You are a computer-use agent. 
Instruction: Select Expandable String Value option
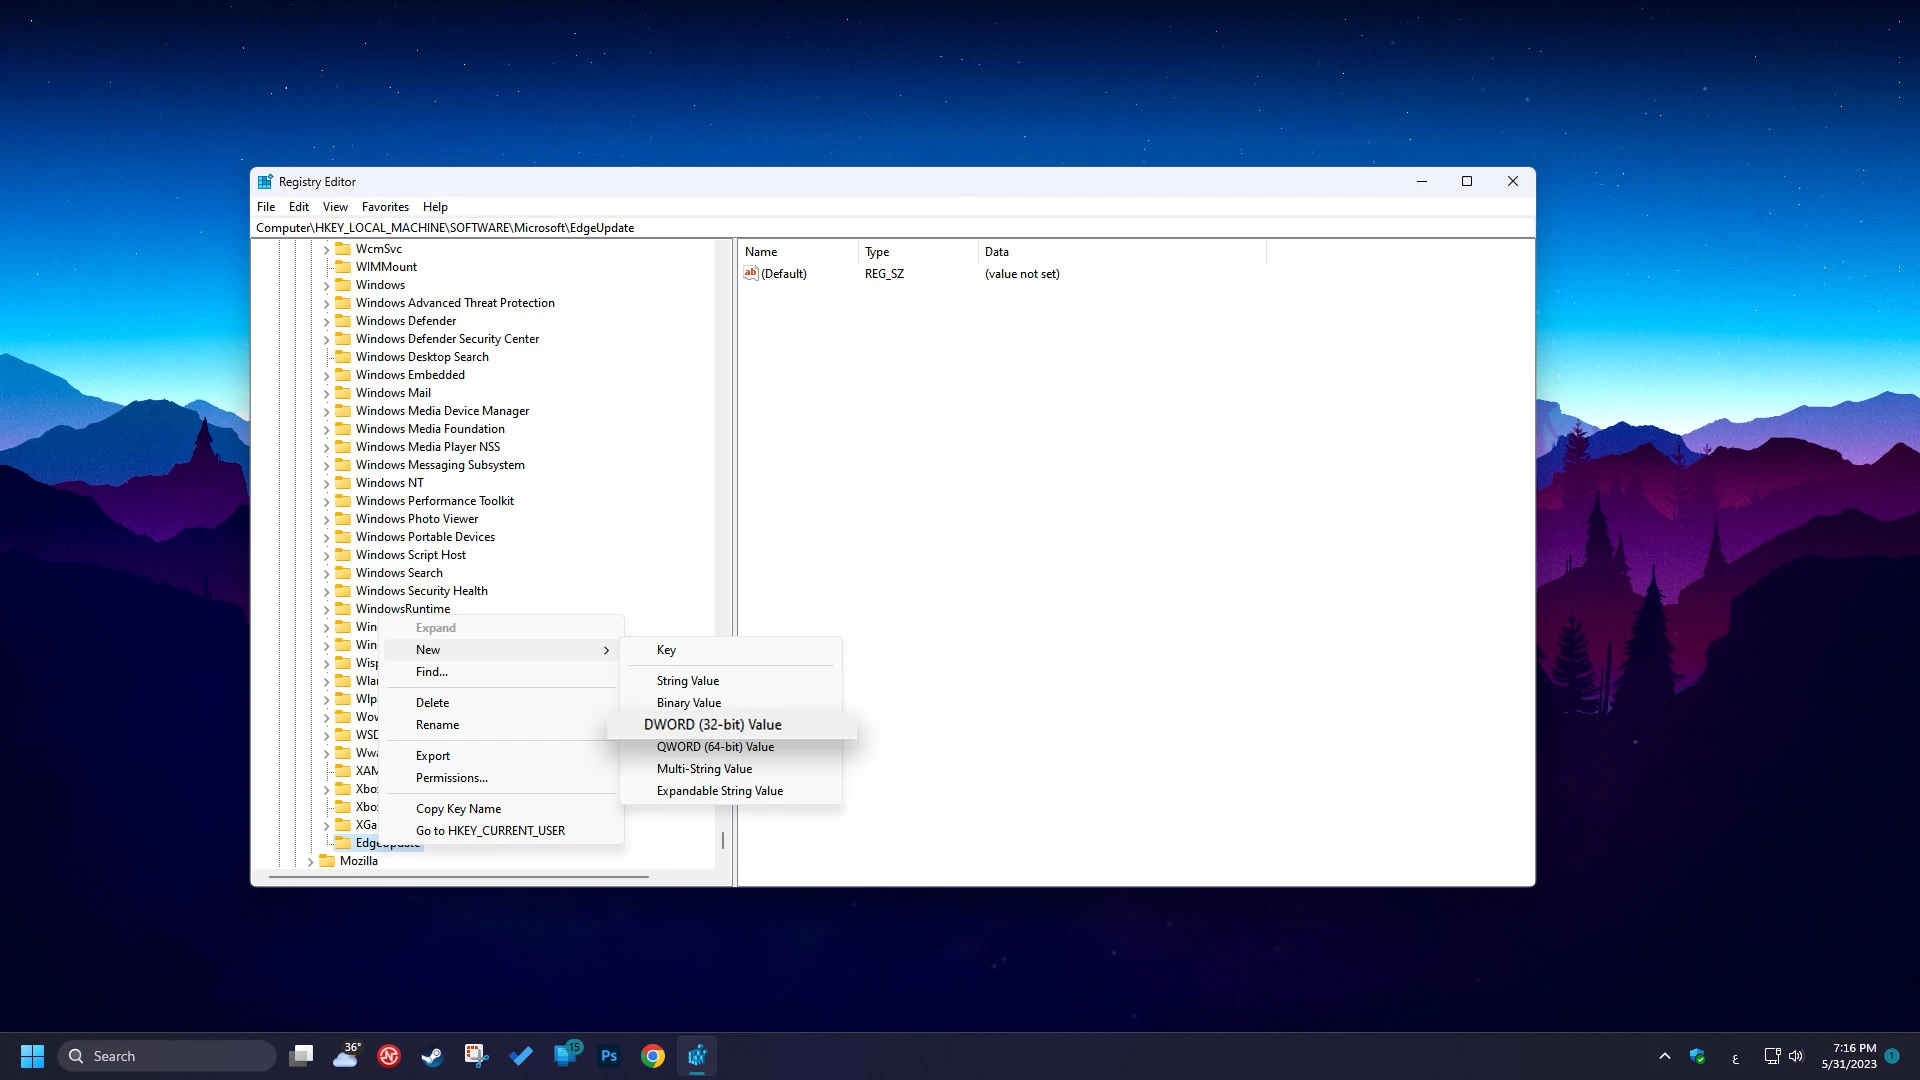(731, 791)
